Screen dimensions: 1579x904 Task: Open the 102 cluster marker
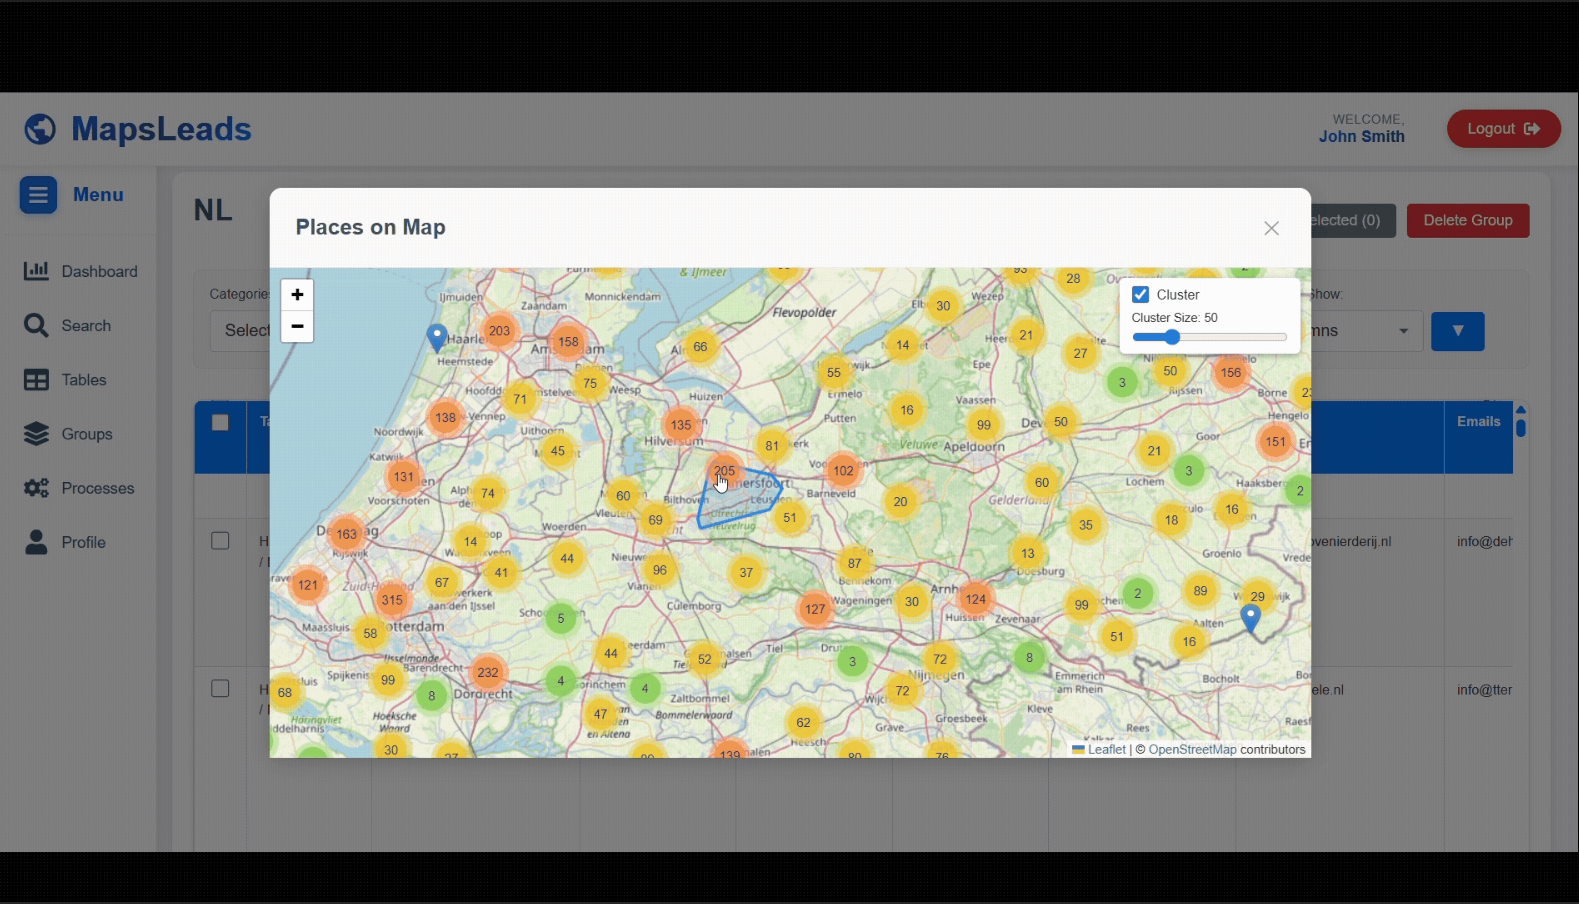coord(843,471)
